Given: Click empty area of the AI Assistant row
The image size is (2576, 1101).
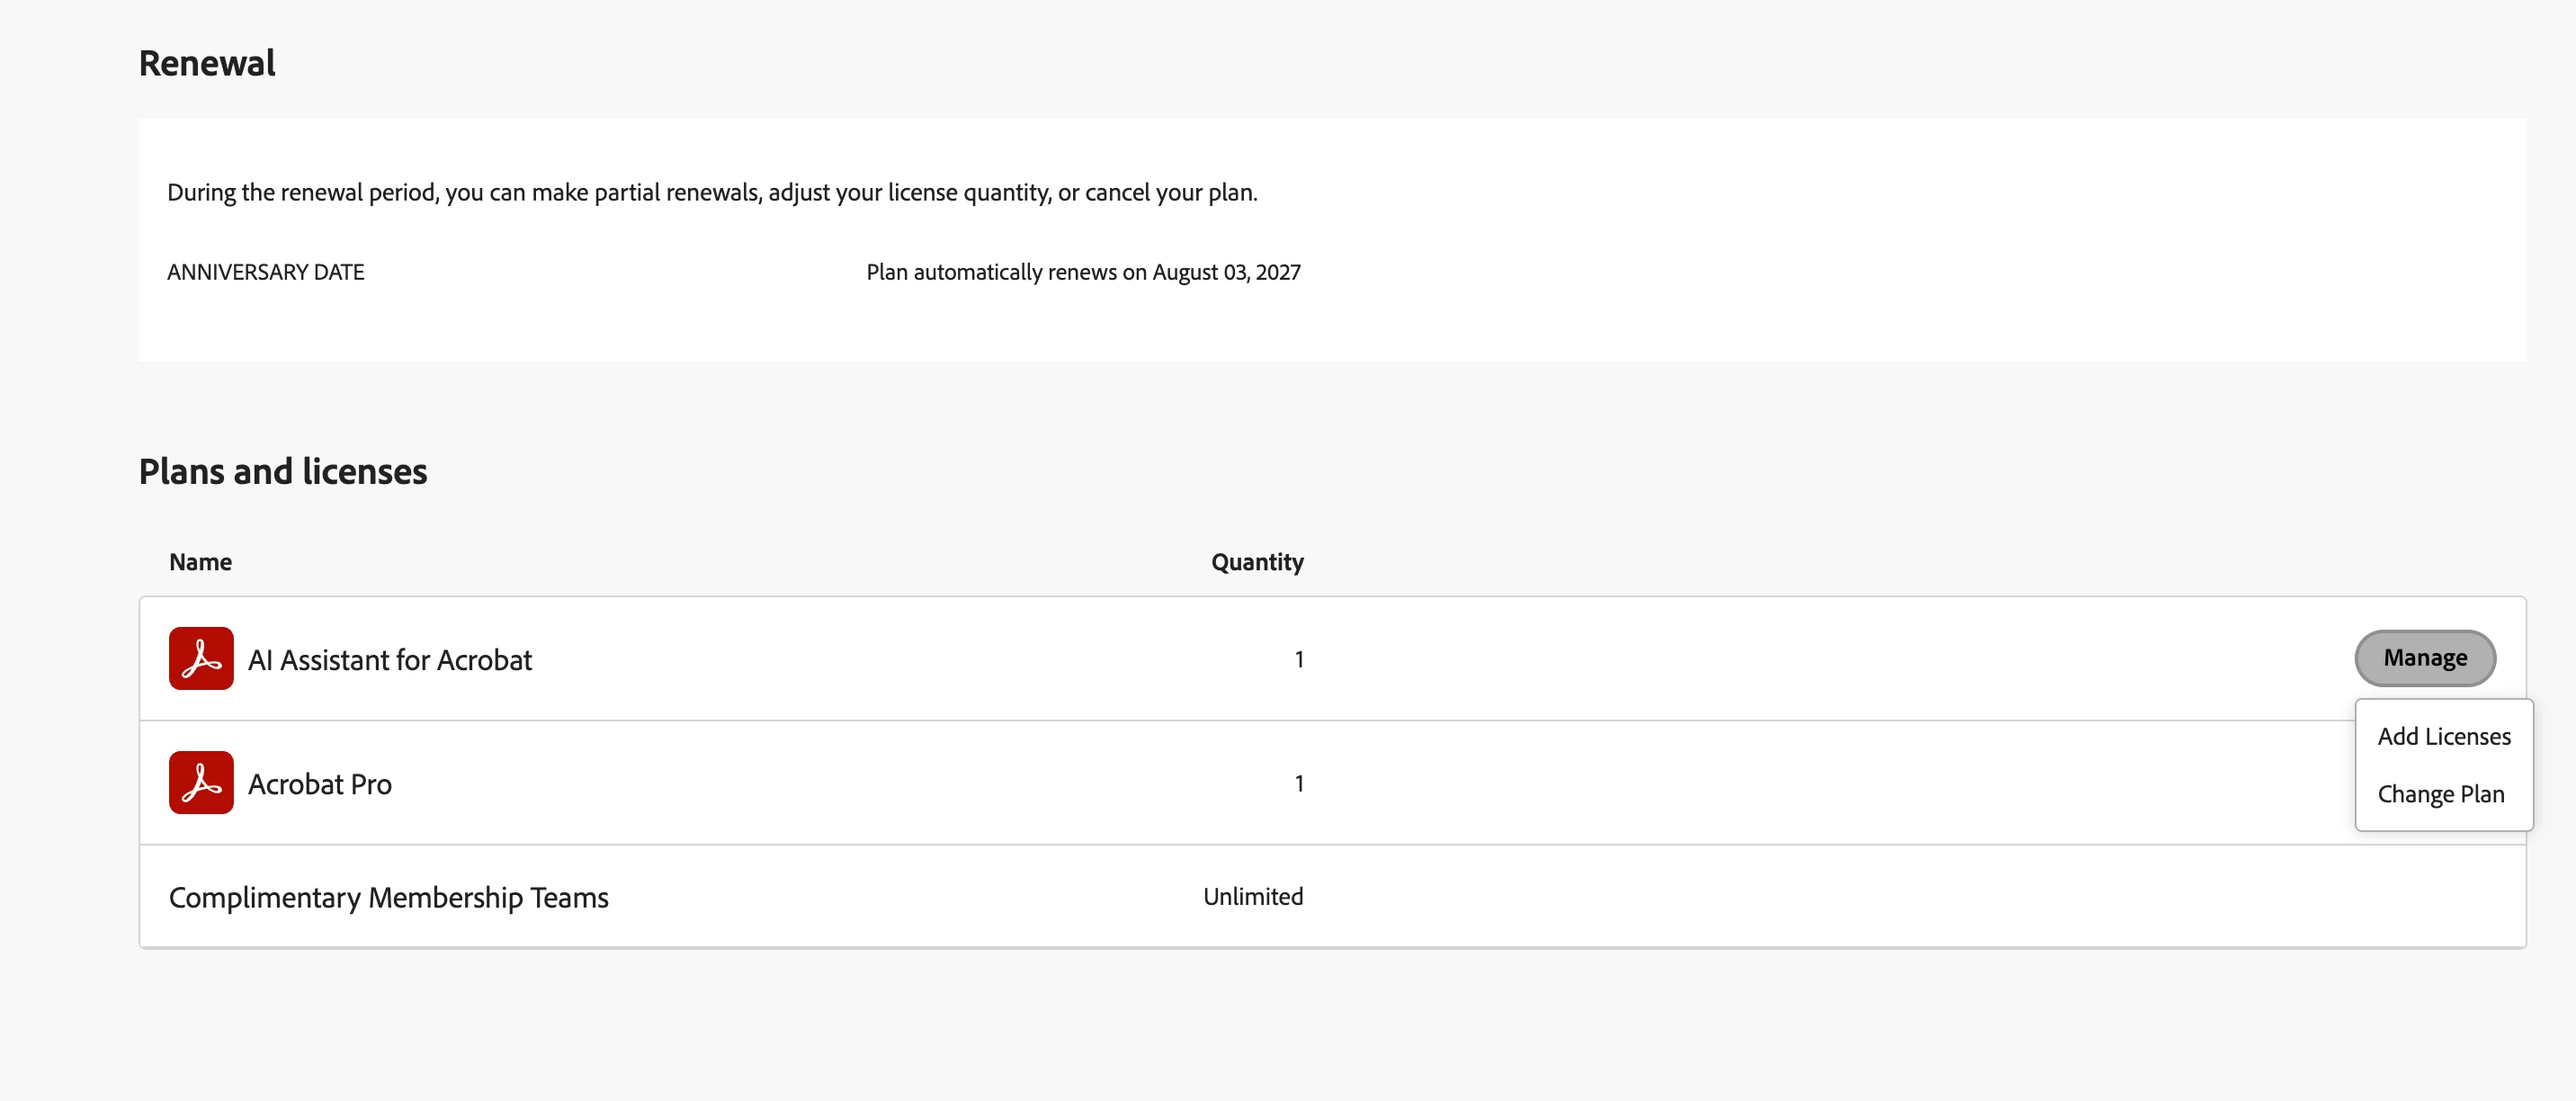Looking at the screenshot, I should (1800, 659).
